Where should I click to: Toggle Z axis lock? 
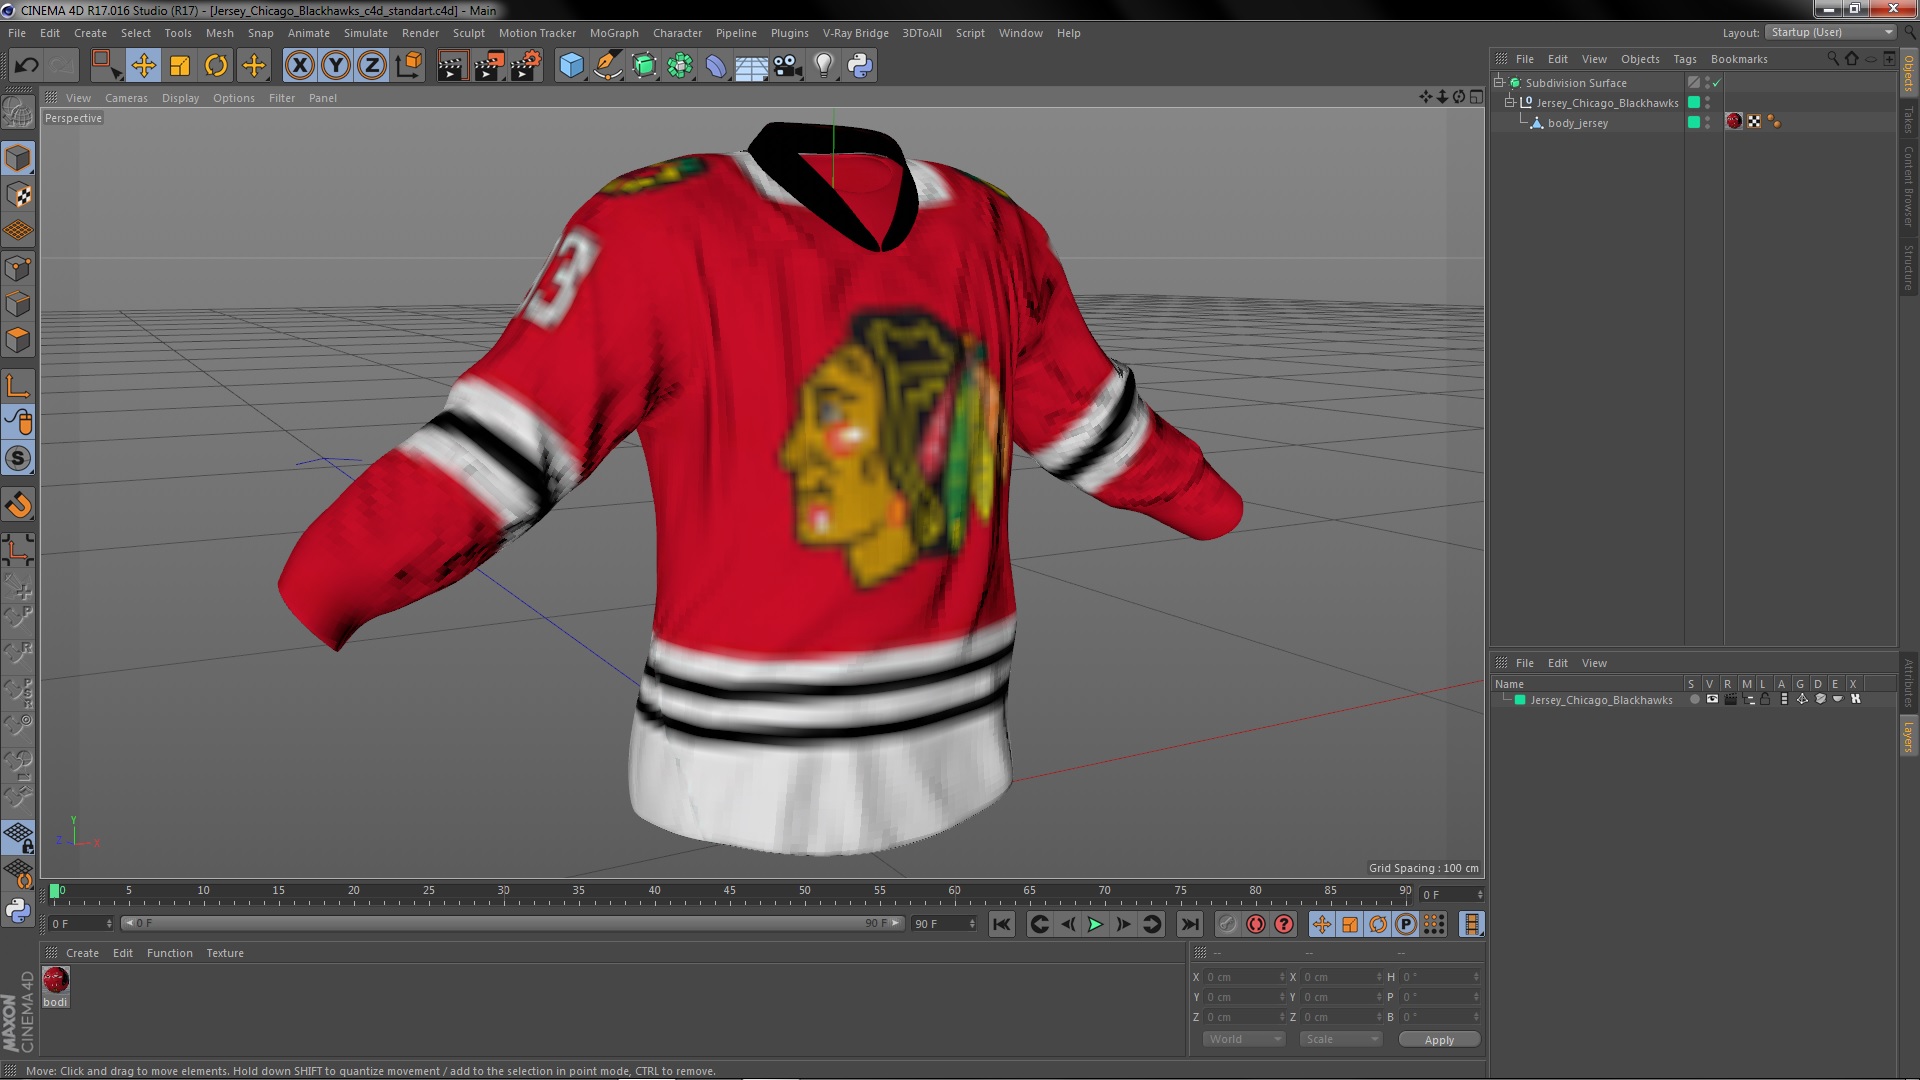click(372, 66)
